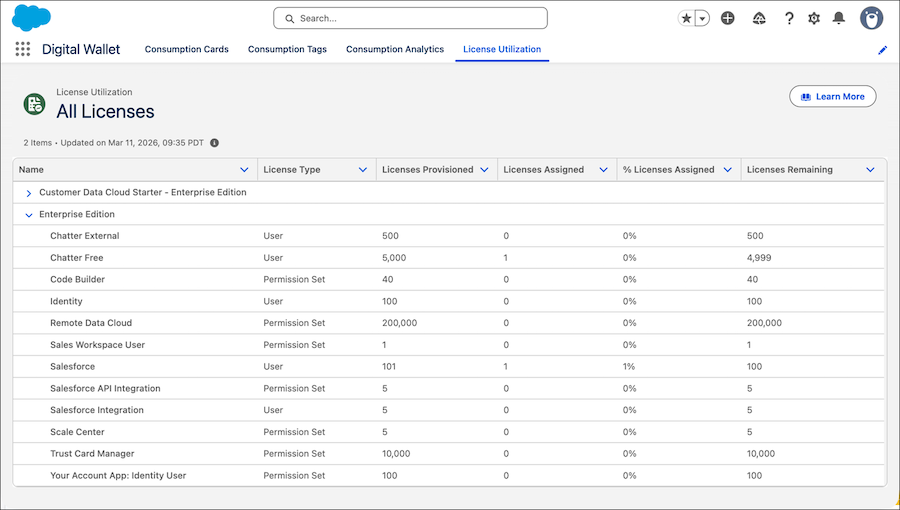Click the updated on Mar 11 timestamp
The height and width of the screenshot is (510, 900).
132,143
